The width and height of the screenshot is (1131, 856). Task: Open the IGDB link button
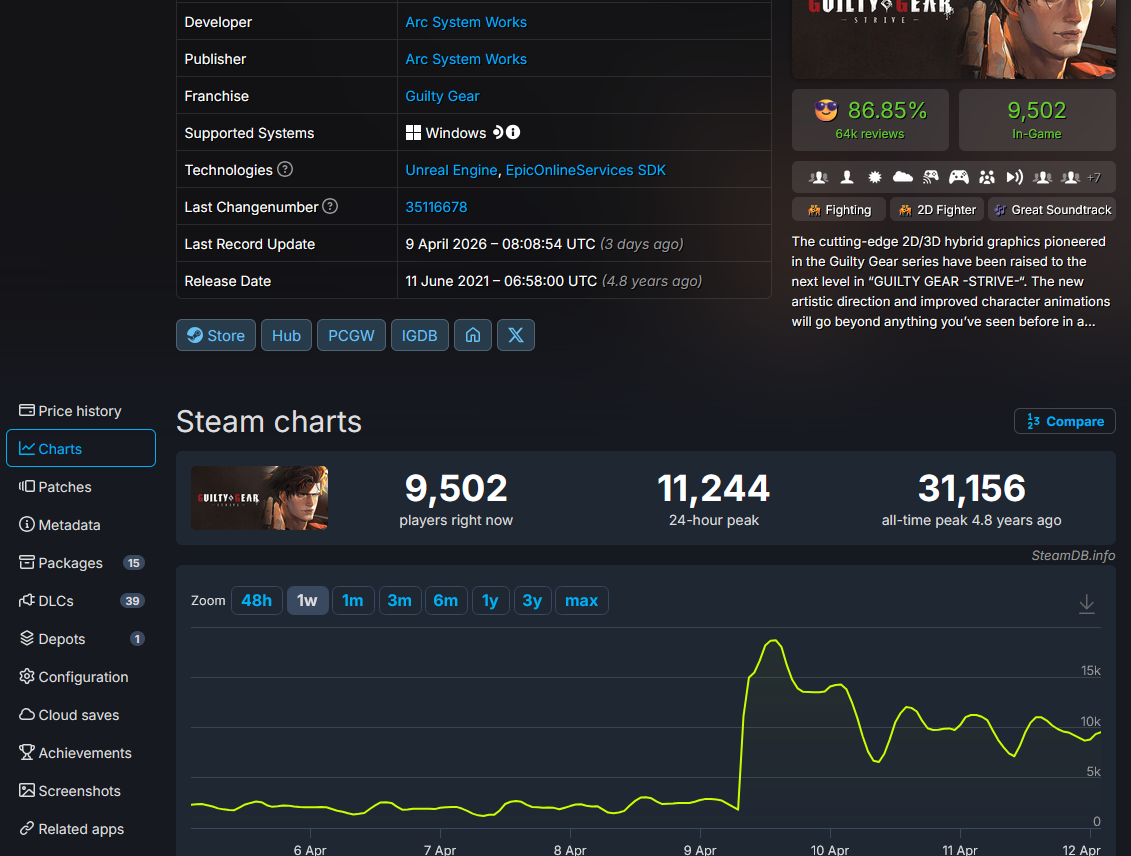(x=420, y=335)
